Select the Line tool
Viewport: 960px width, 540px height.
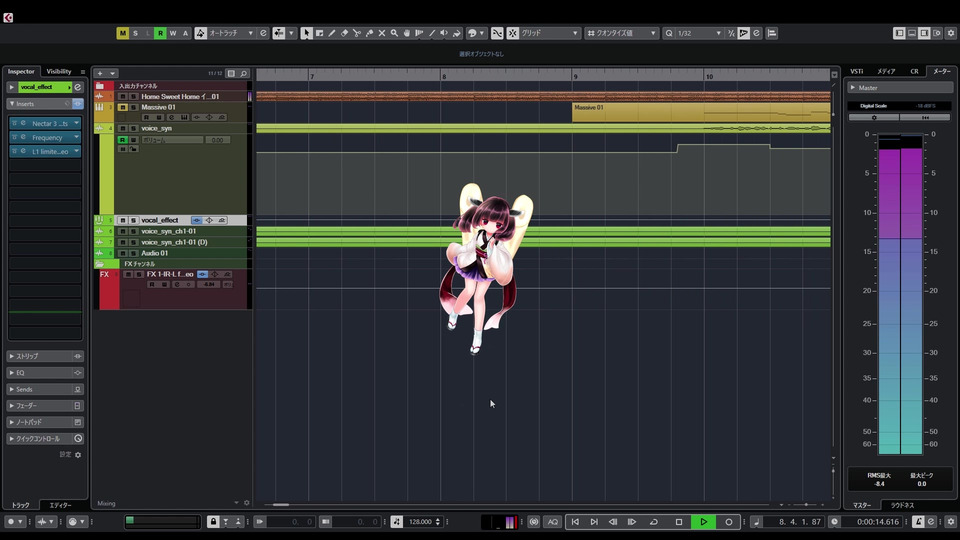[x=432, y=33]
